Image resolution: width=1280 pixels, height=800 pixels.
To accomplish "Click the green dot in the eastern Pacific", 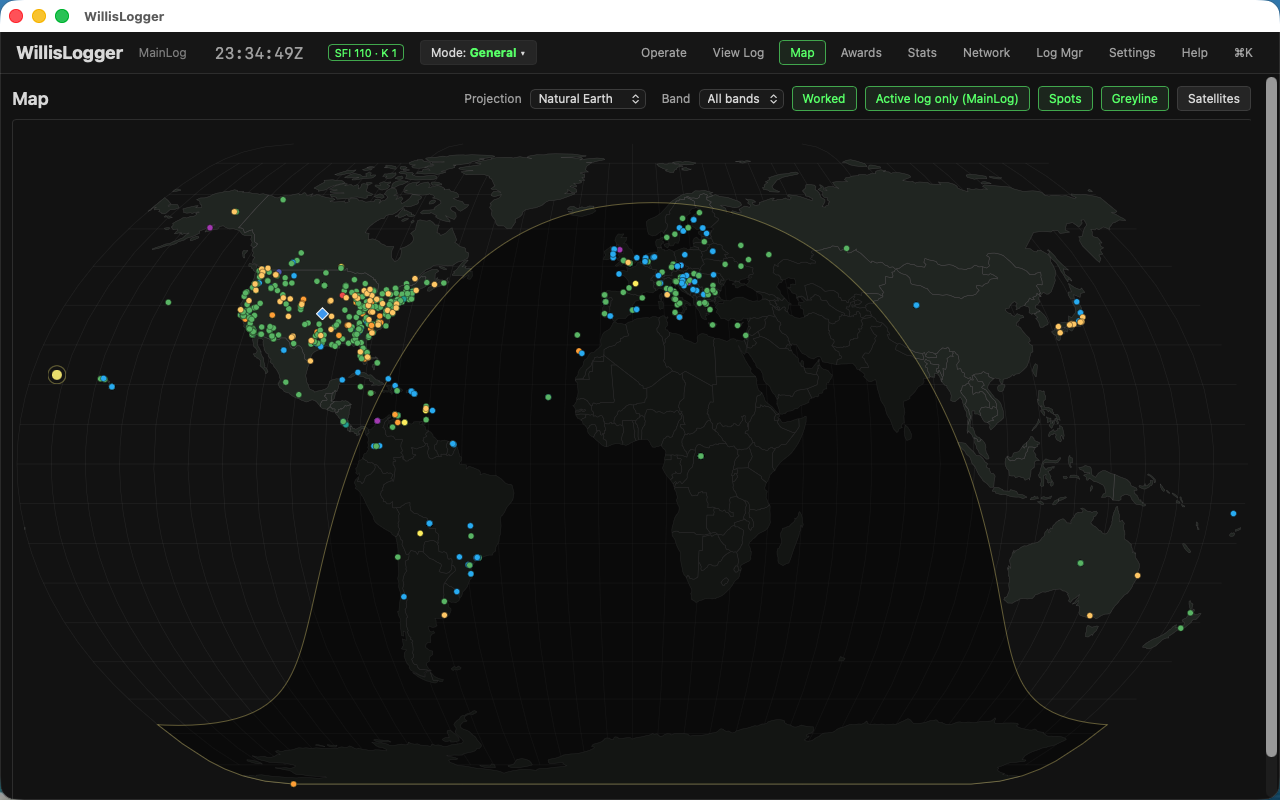I will [168, 302].
